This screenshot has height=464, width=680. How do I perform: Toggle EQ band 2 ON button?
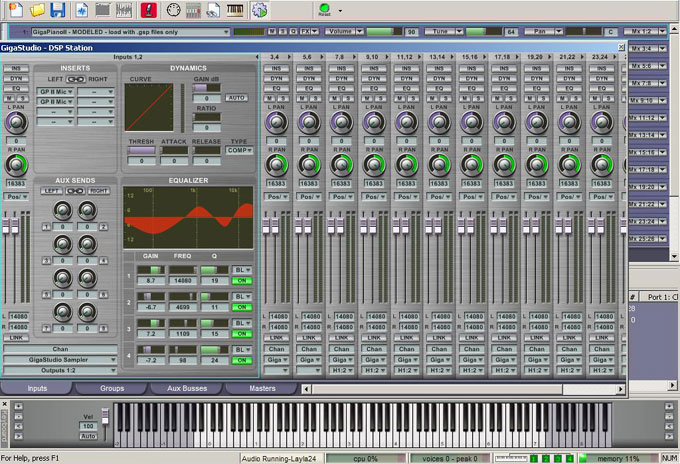[242, 307]
